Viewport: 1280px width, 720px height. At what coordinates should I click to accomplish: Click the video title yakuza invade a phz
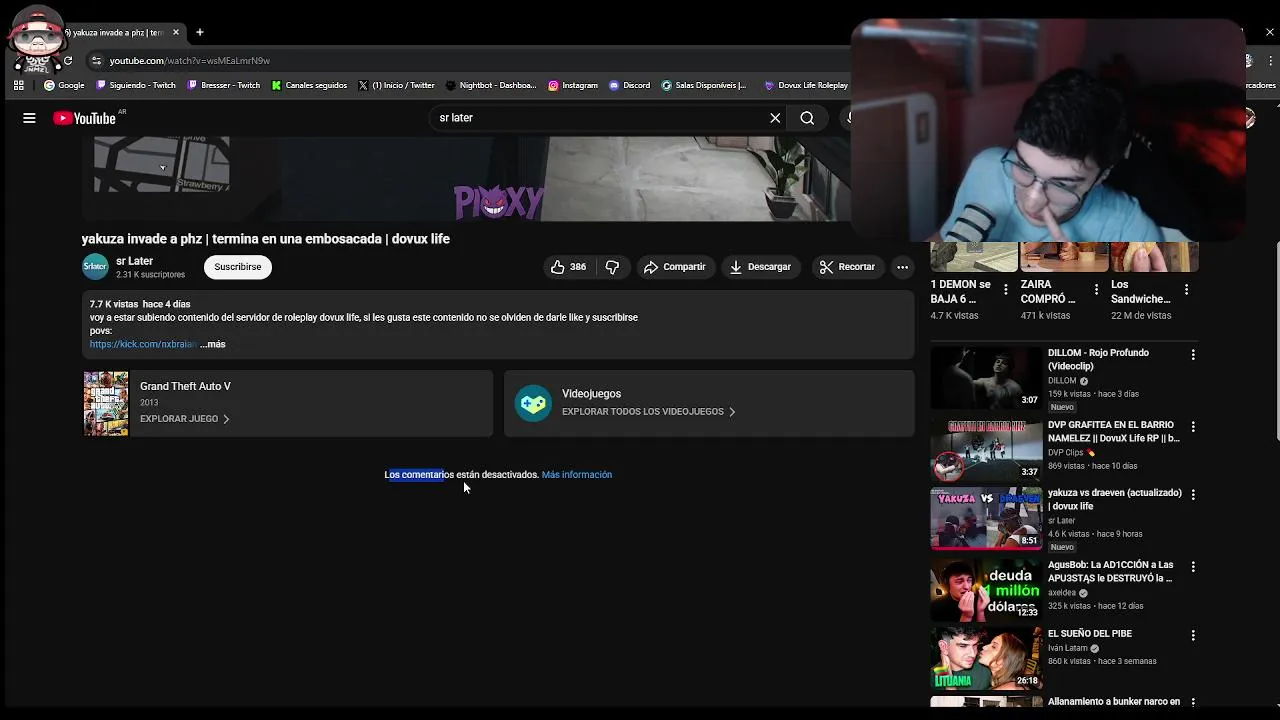(x=266, y=239)
